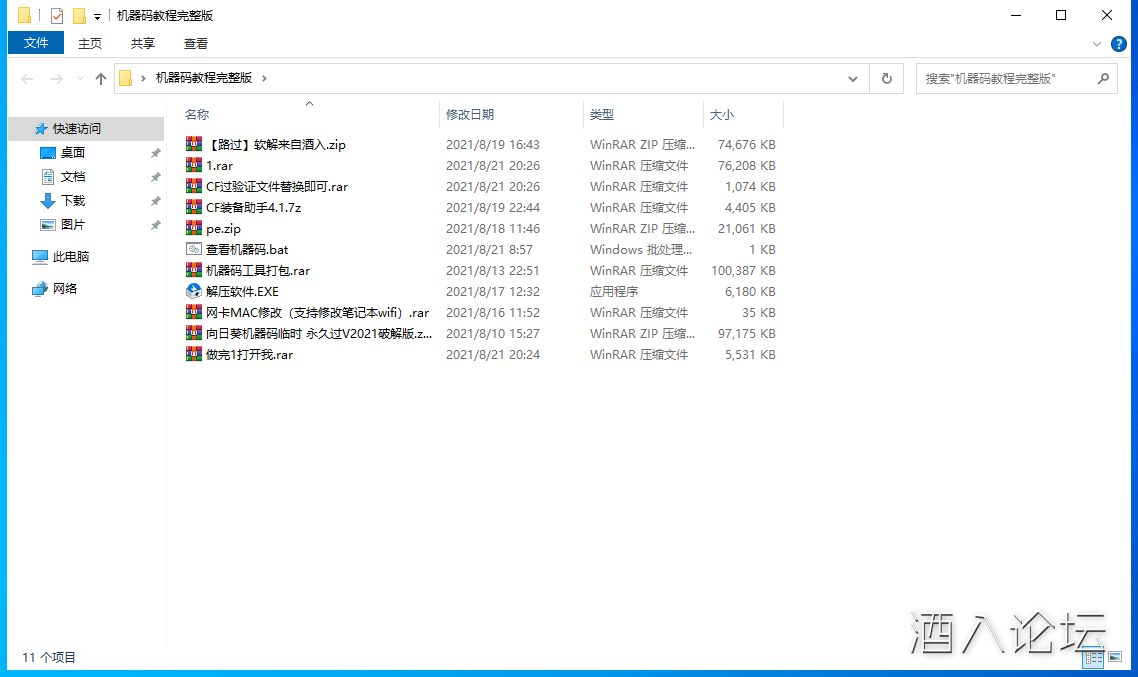
Task: Switch to the 查看 ribbon tab
Action: (x=196, y=44)
